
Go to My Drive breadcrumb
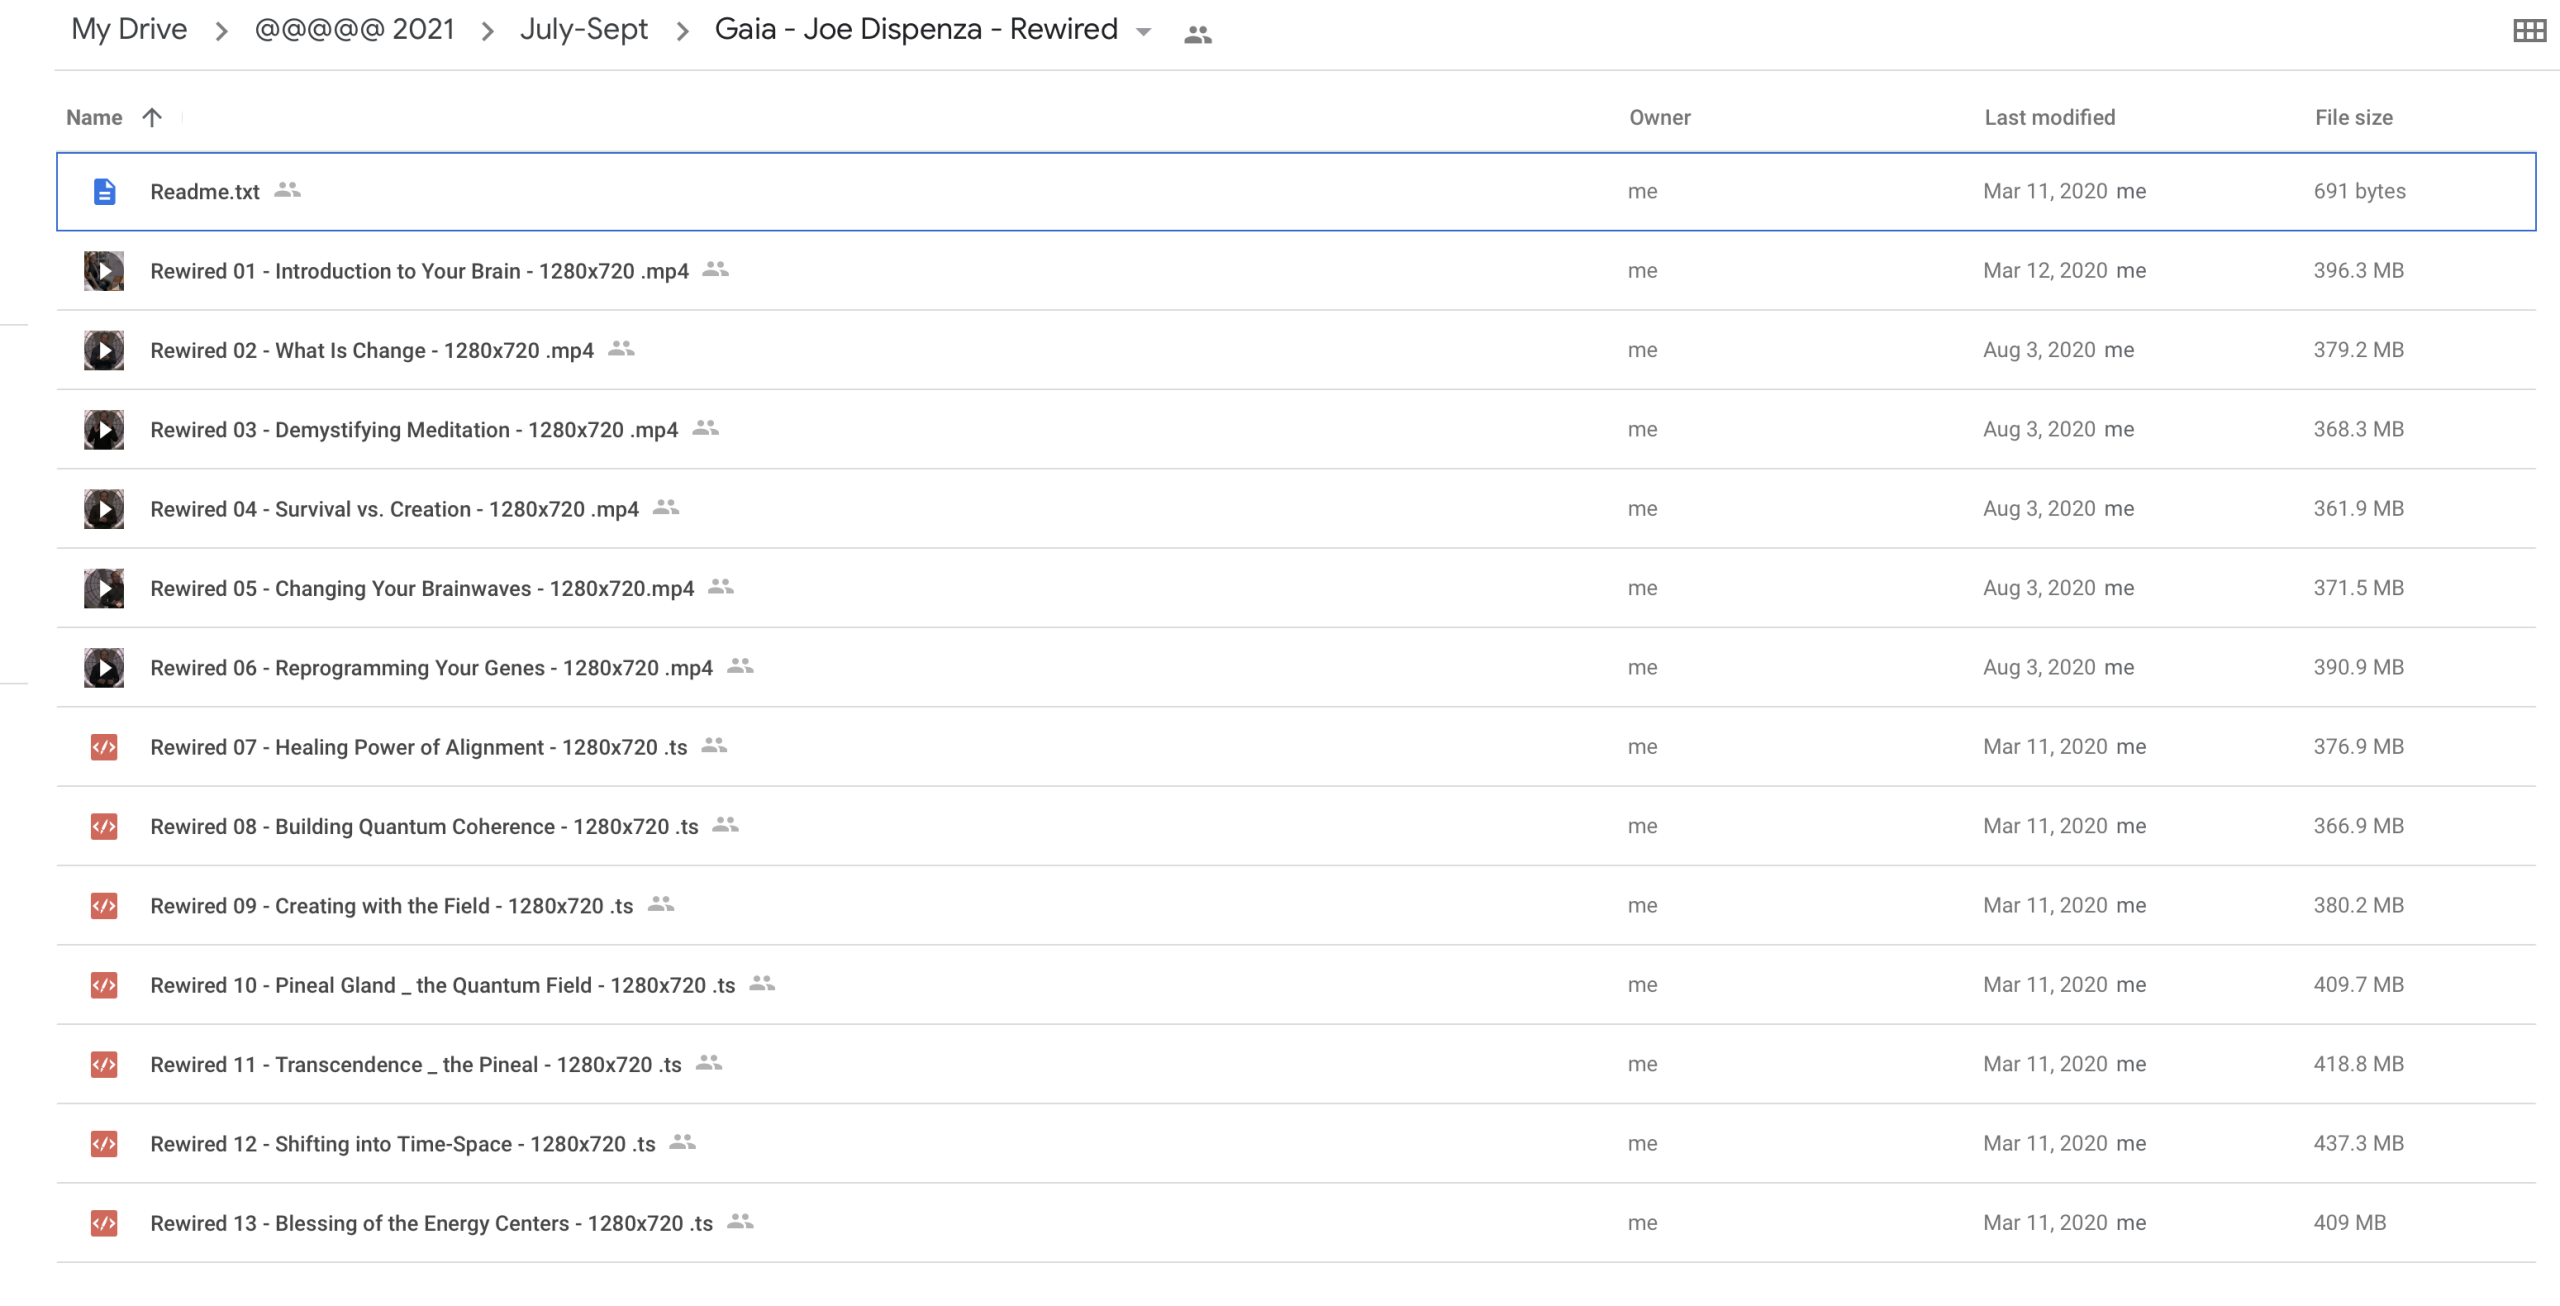click(x=129, y=30)
